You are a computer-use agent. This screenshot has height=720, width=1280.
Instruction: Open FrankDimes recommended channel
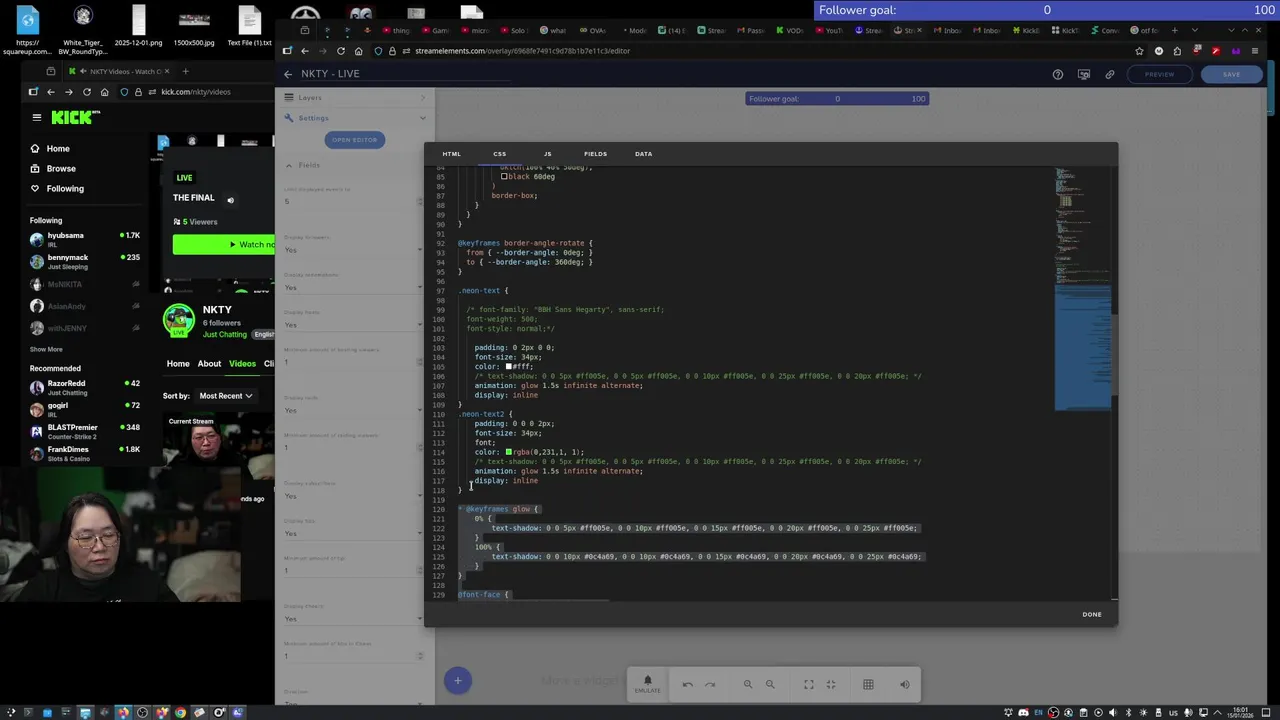(x=85, y=453)
